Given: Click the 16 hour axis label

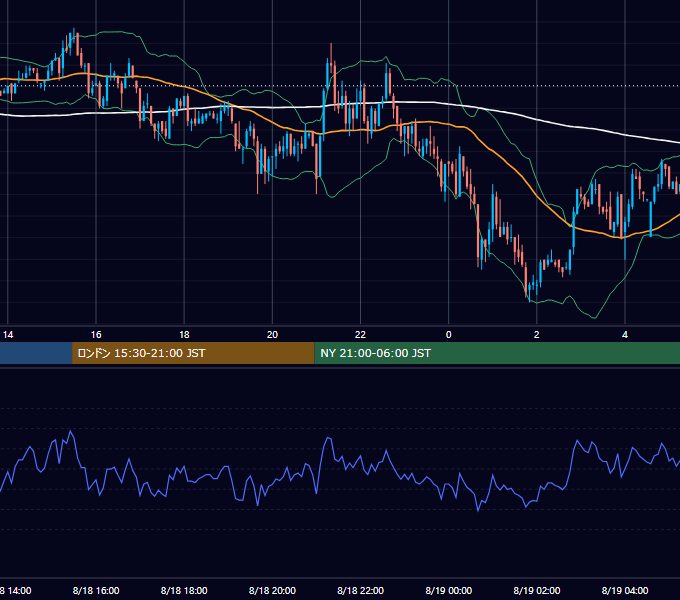Looking at the screenshot, I should [x=96, y=335].
